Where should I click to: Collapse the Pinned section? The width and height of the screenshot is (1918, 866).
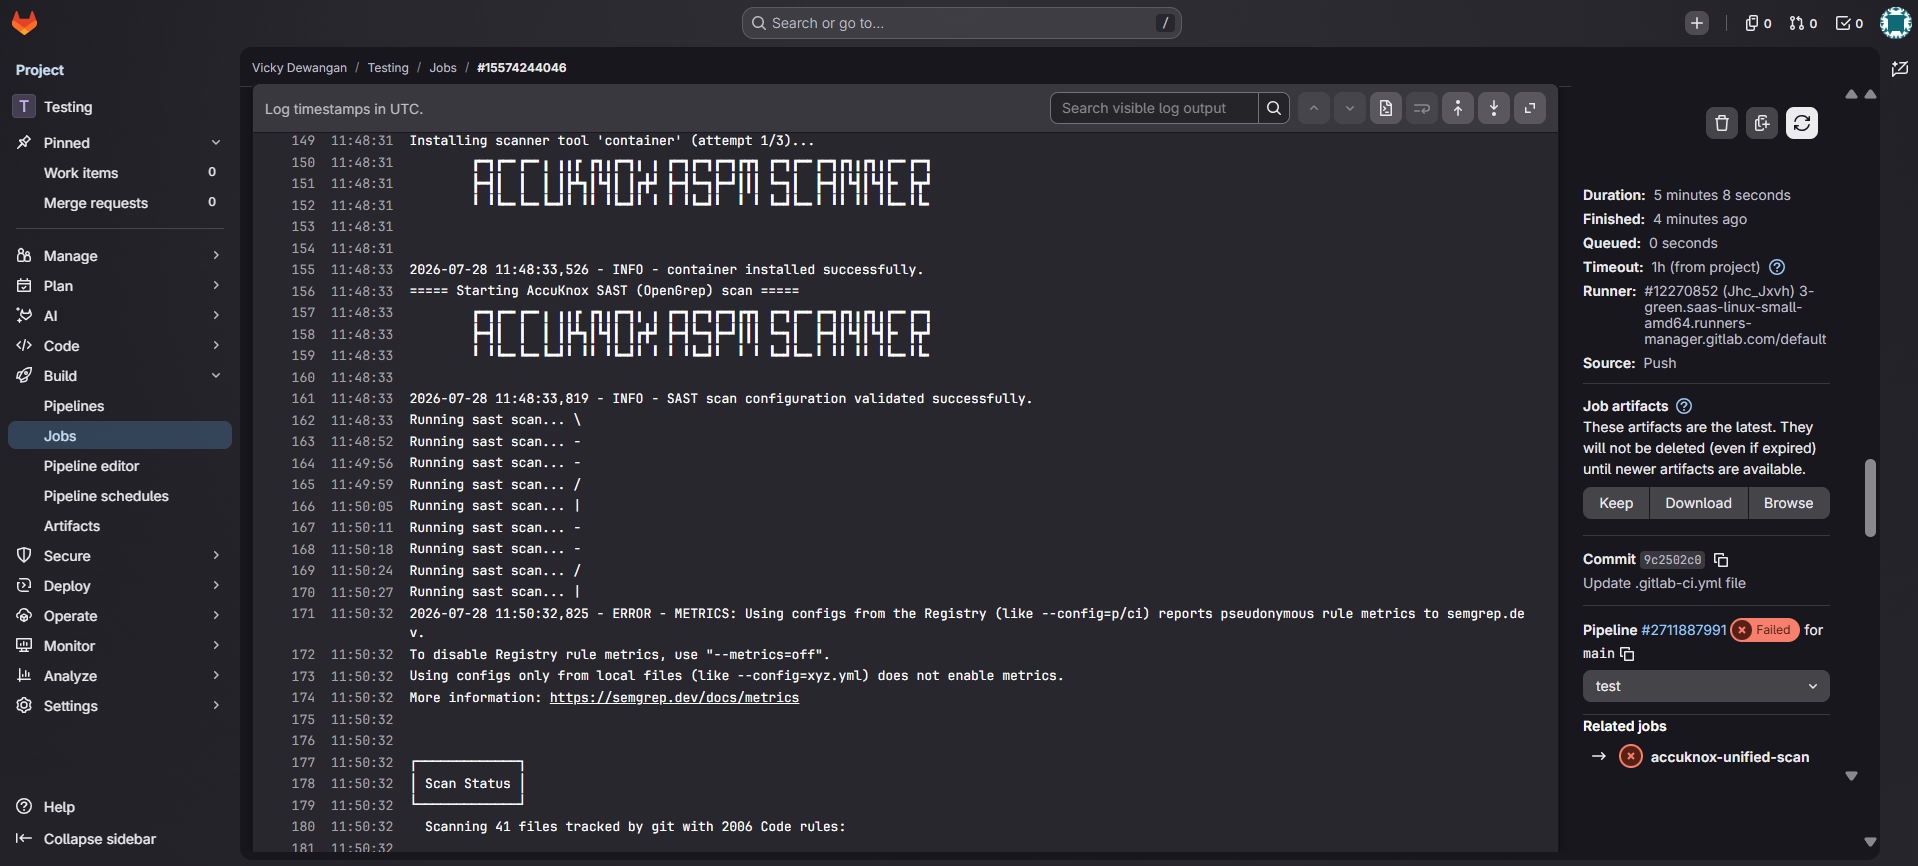[x=120, y=143]
